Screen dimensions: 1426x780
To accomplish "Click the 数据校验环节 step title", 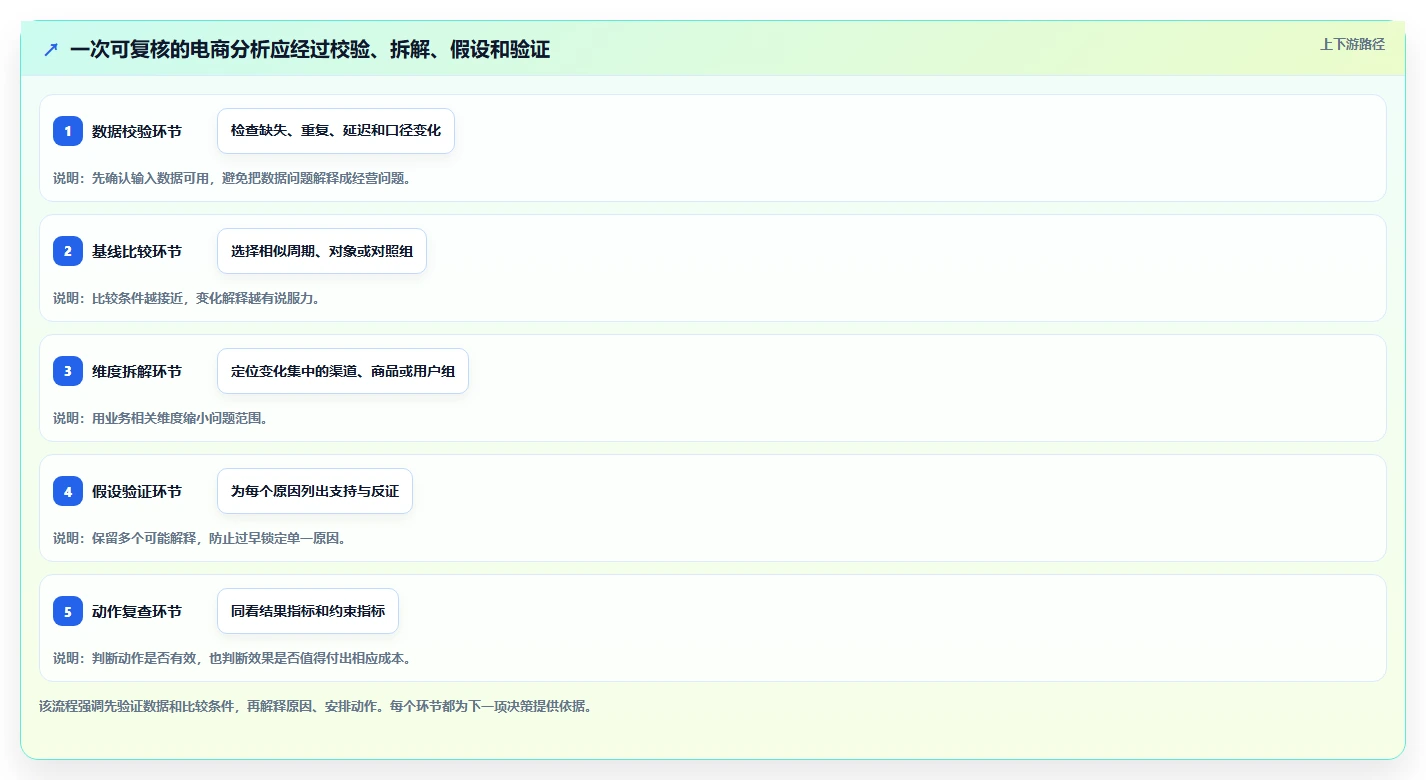I will (137, 131).
